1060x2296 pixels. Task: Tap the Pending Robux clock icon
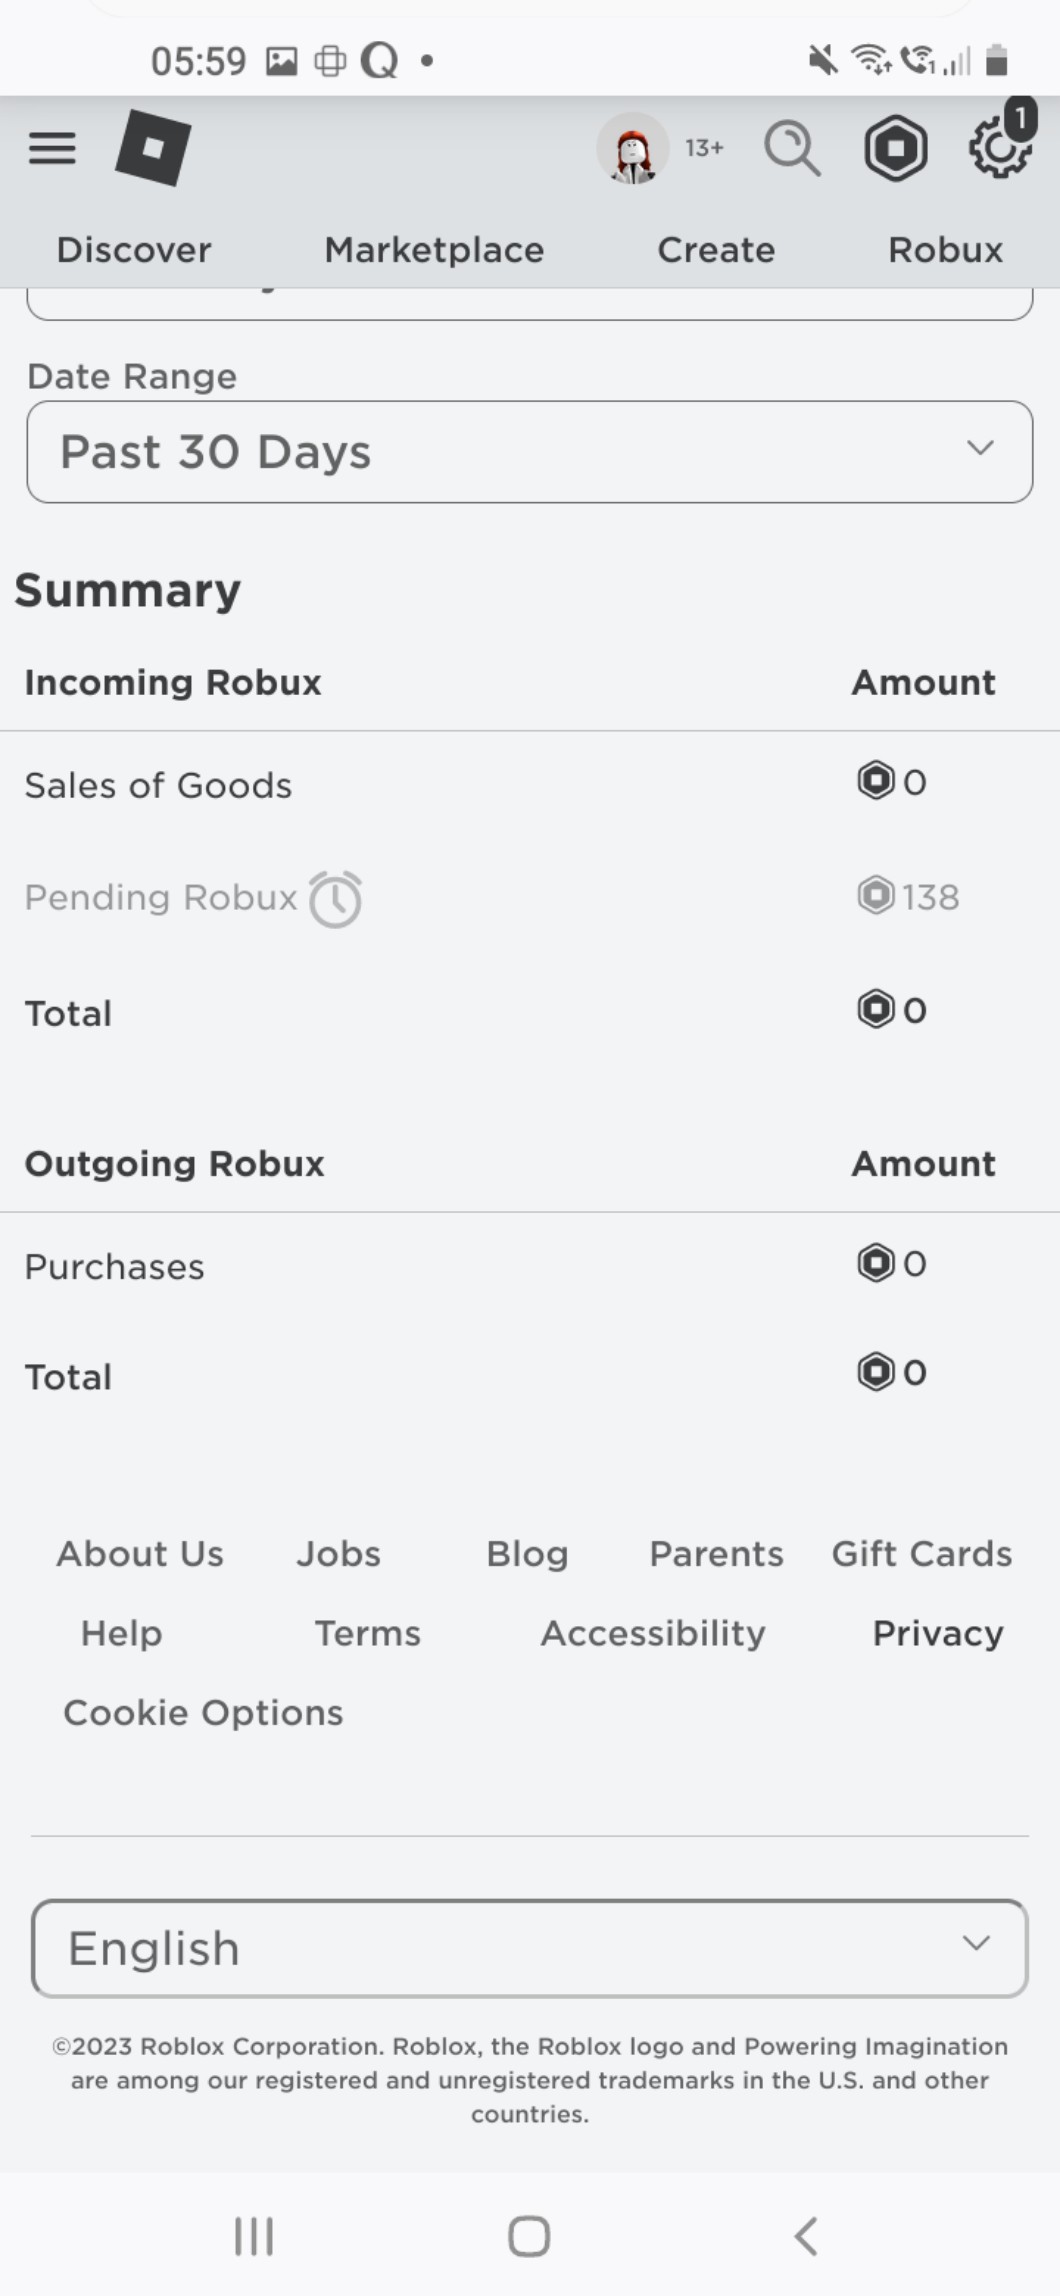click(x=335, y=899)
